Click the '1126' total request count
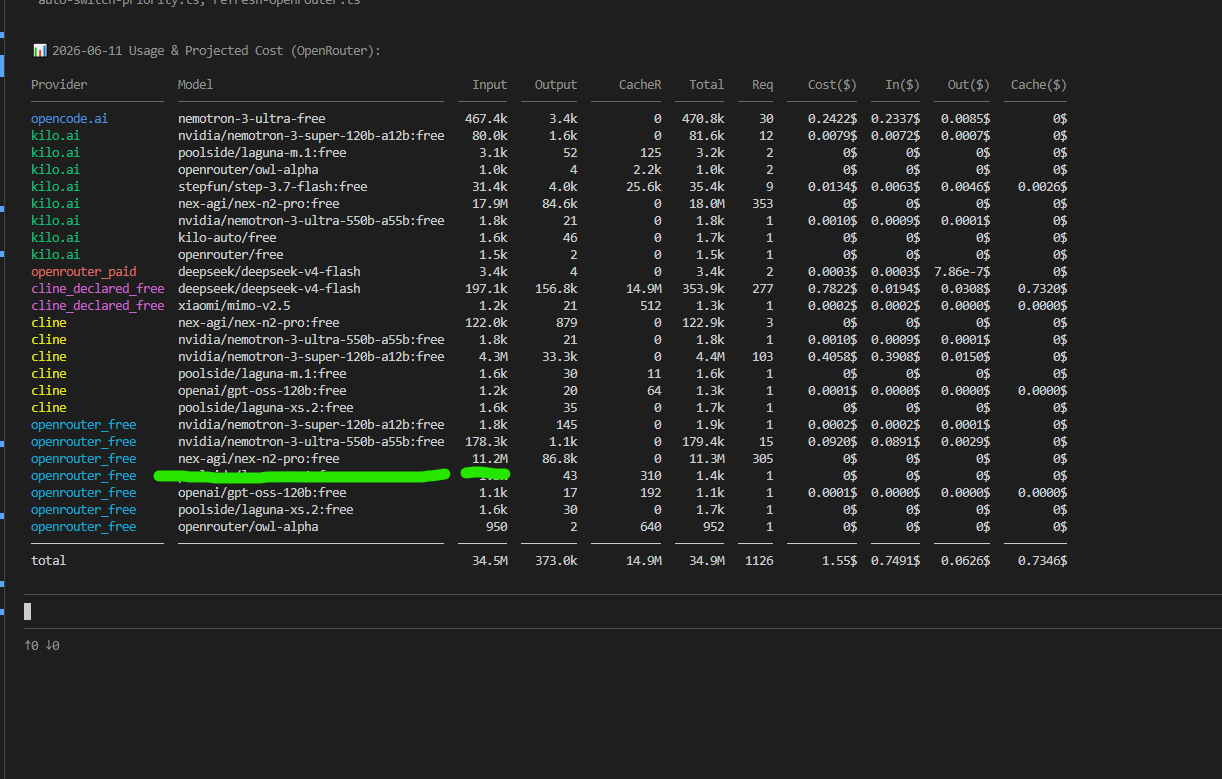This screenshot has width=1222, height=779. click(759, 561)
